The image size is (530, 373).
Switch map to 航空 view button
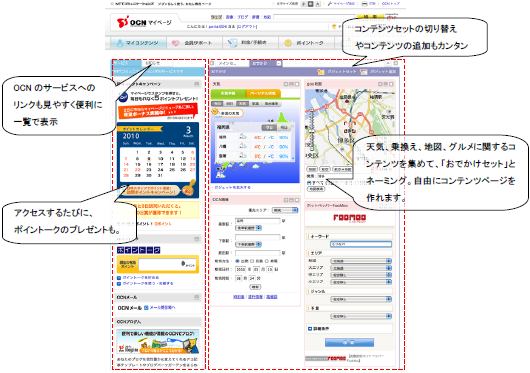325,169
